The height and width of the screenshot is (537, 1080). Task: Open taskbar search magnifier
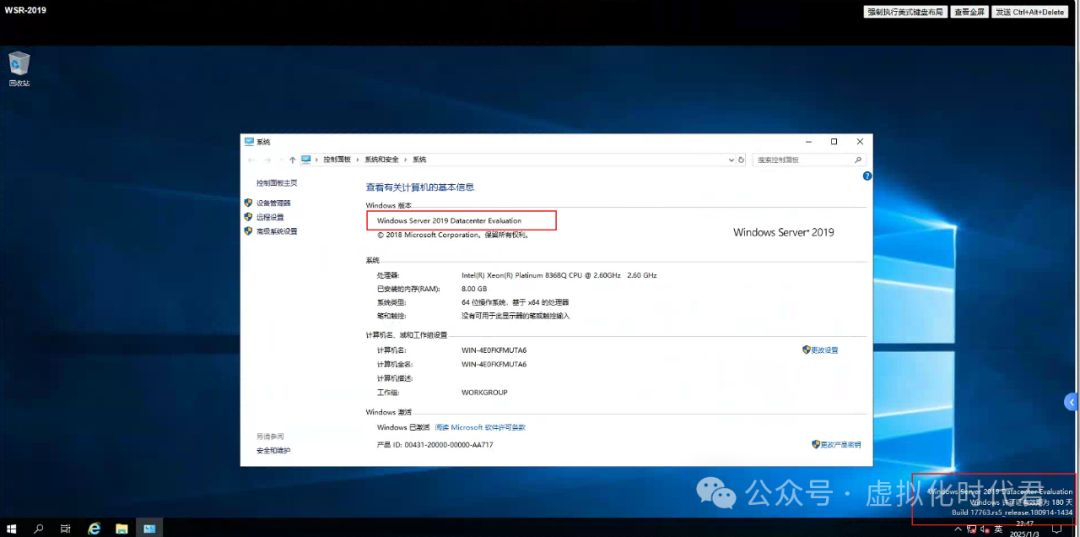click(x=39, y=528)
